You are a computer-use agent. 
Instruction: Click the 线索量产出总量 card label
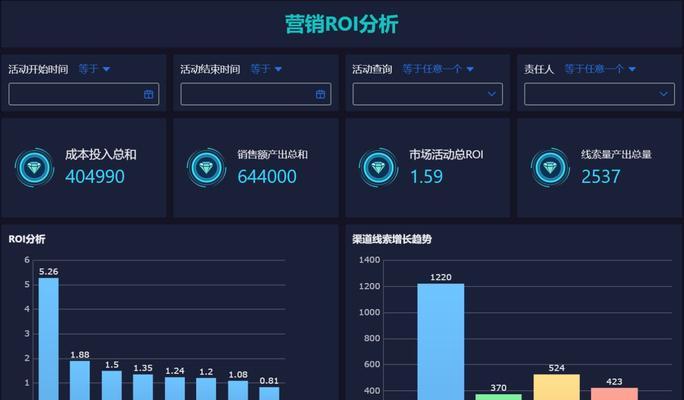(616, 154)
